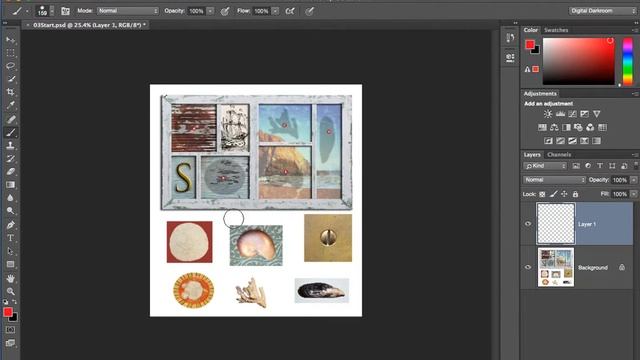Open layer blend mode Normal dropdown
The height and width of the screenshot is (360, 640).
point(555,180)
